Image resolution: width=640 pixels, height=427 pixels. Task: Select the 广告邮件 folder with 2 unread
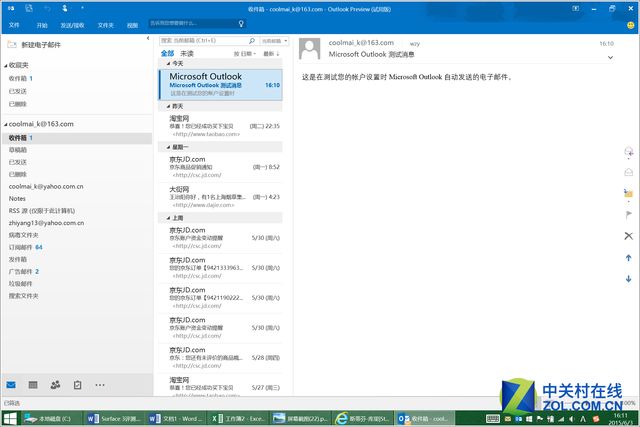point(24,271)
